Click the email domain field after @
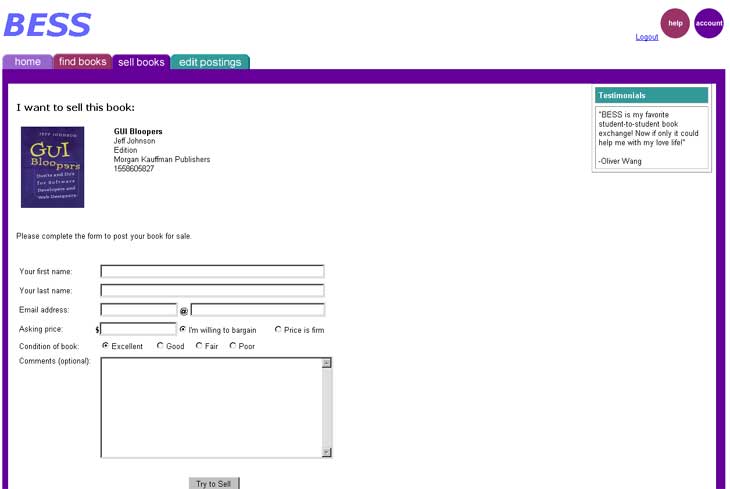Image resolution: width=730 pixels, height=489 pixels. (x=257, y=309)
